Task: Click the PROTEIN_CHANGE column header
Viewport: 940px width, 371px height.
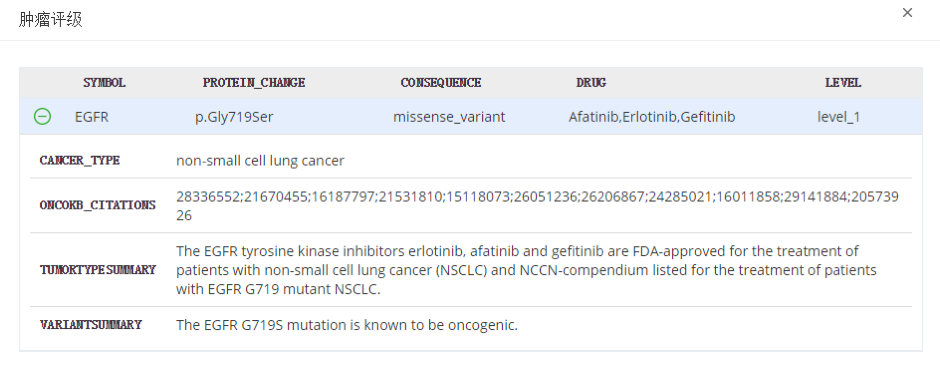Action: coord(254,83)
